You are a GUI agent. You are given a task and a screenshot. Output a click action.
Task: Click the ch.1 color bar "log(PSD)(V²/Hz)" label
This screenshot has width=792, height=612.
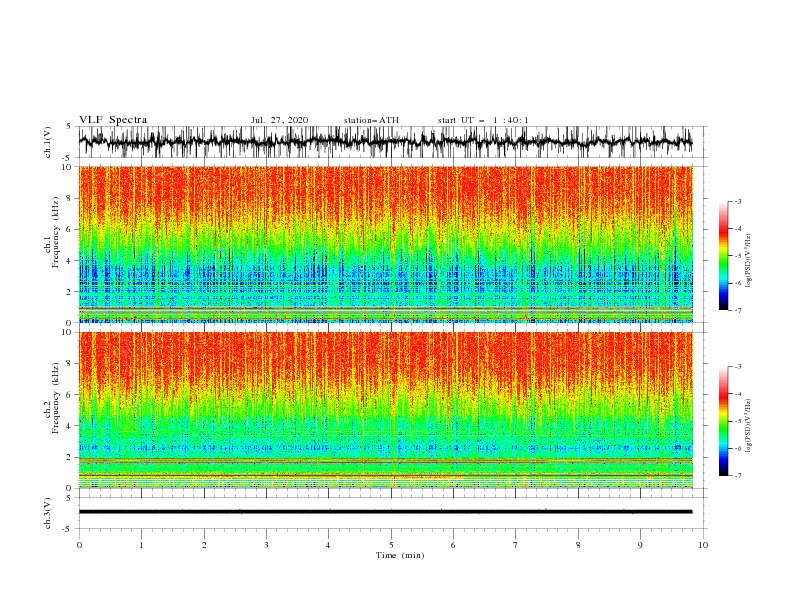(x=748, y=261)
